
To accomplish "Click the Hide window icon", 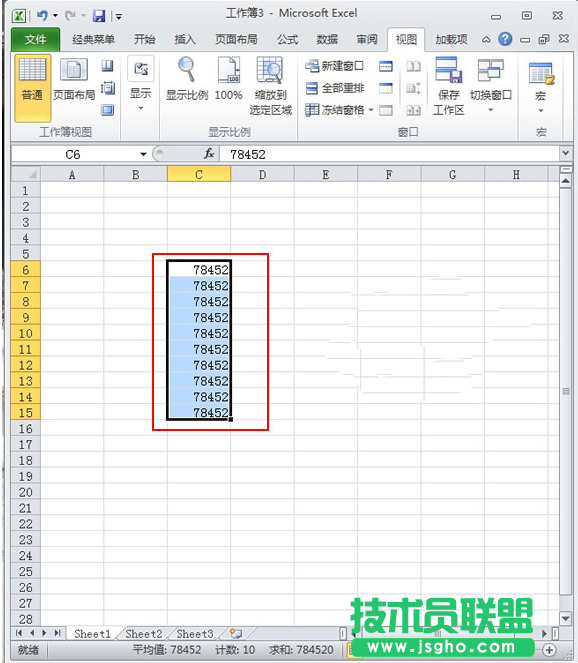I will click(386, 88).
